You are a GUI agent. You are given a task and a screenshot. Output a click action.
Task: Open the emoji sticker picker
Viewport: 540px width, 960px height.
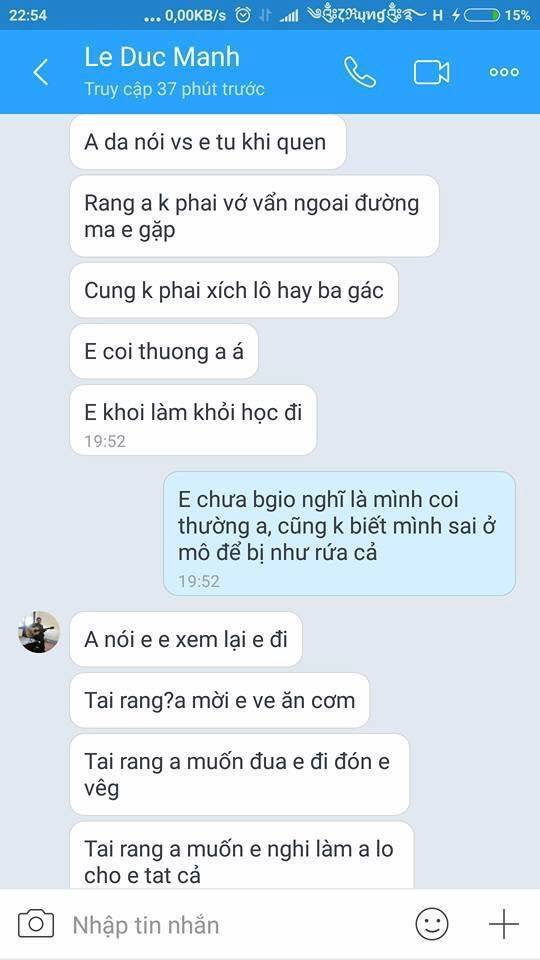click(x=432, y=924)
